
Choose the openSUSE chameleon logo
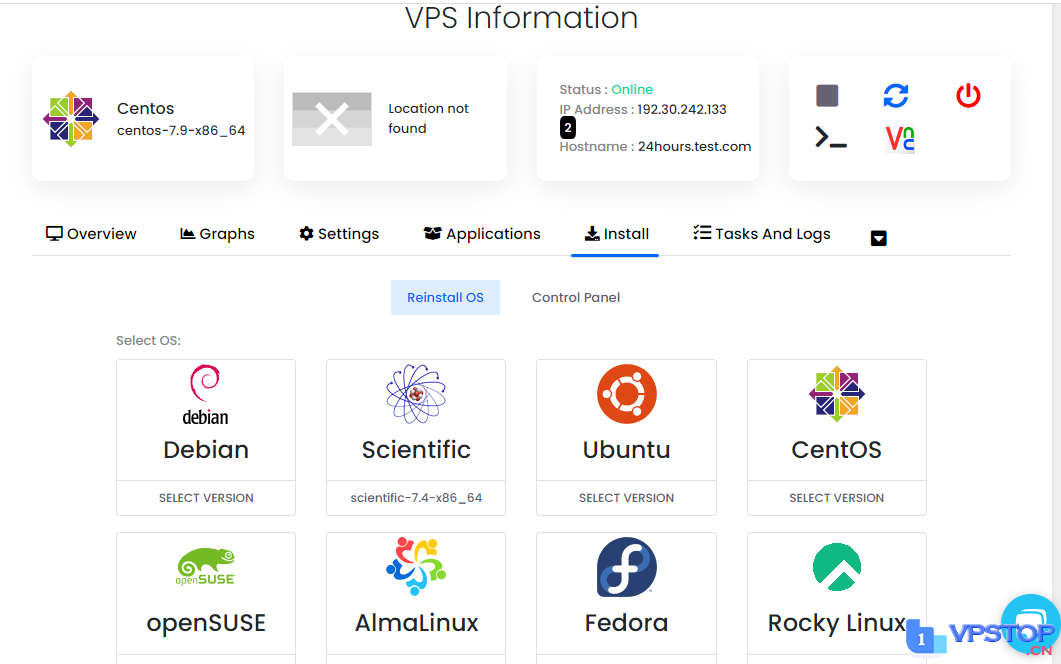(206, 567)
